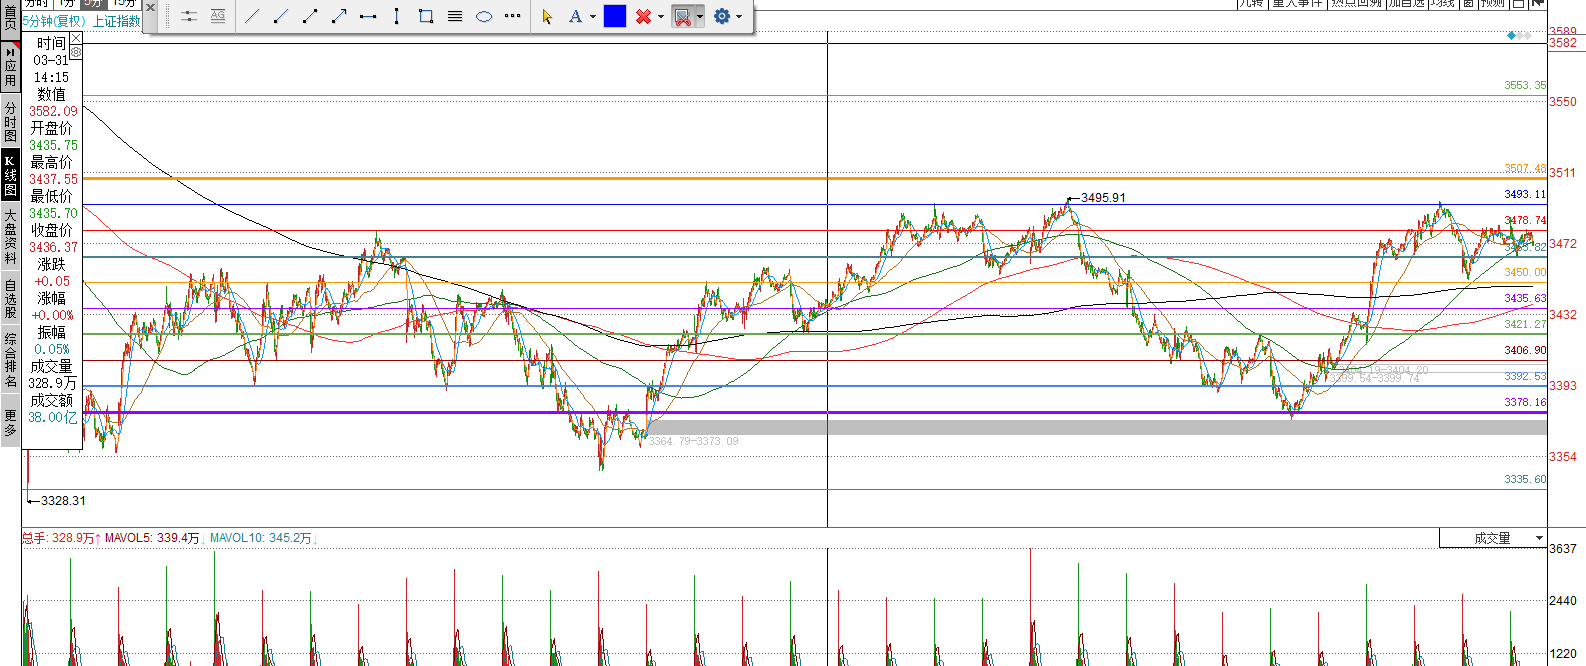Image resolution: width=1586 pixels, height=666 pixels.
Task: Select the ellipse drawing tool
Action: pos(484,16)
